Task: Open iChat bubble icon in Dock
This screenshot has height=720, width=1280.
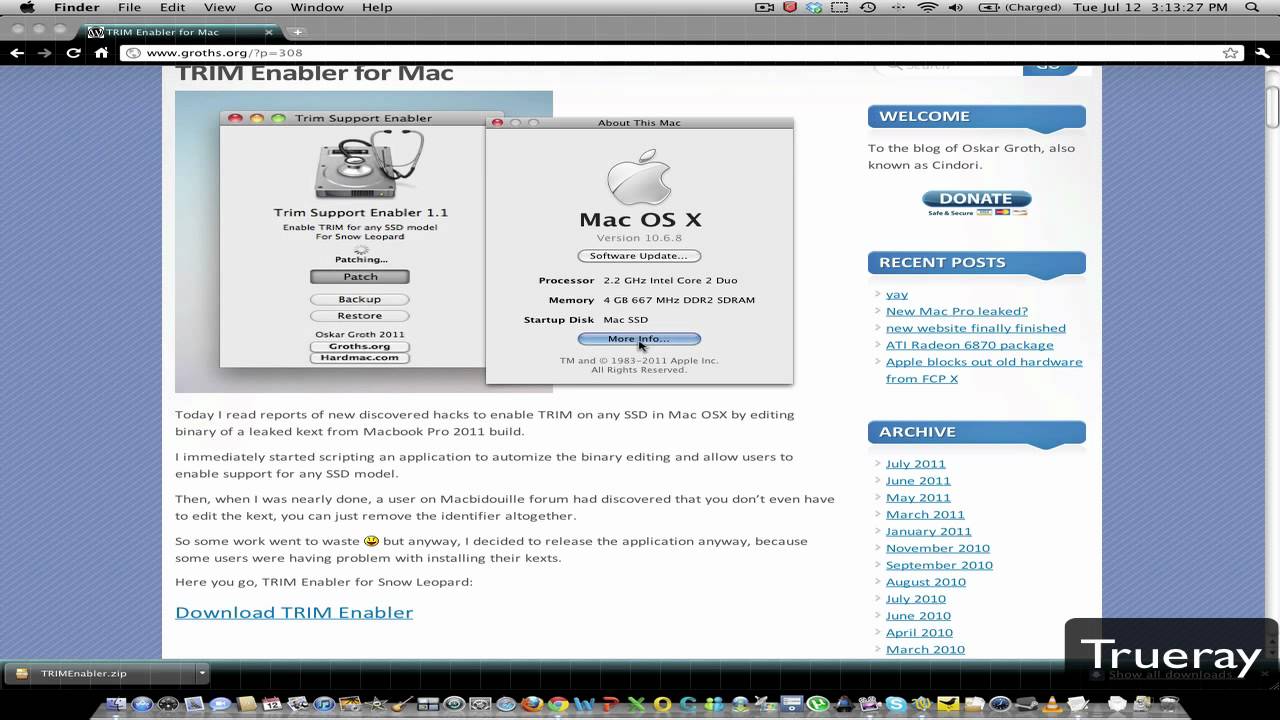Action: (220, 704)
